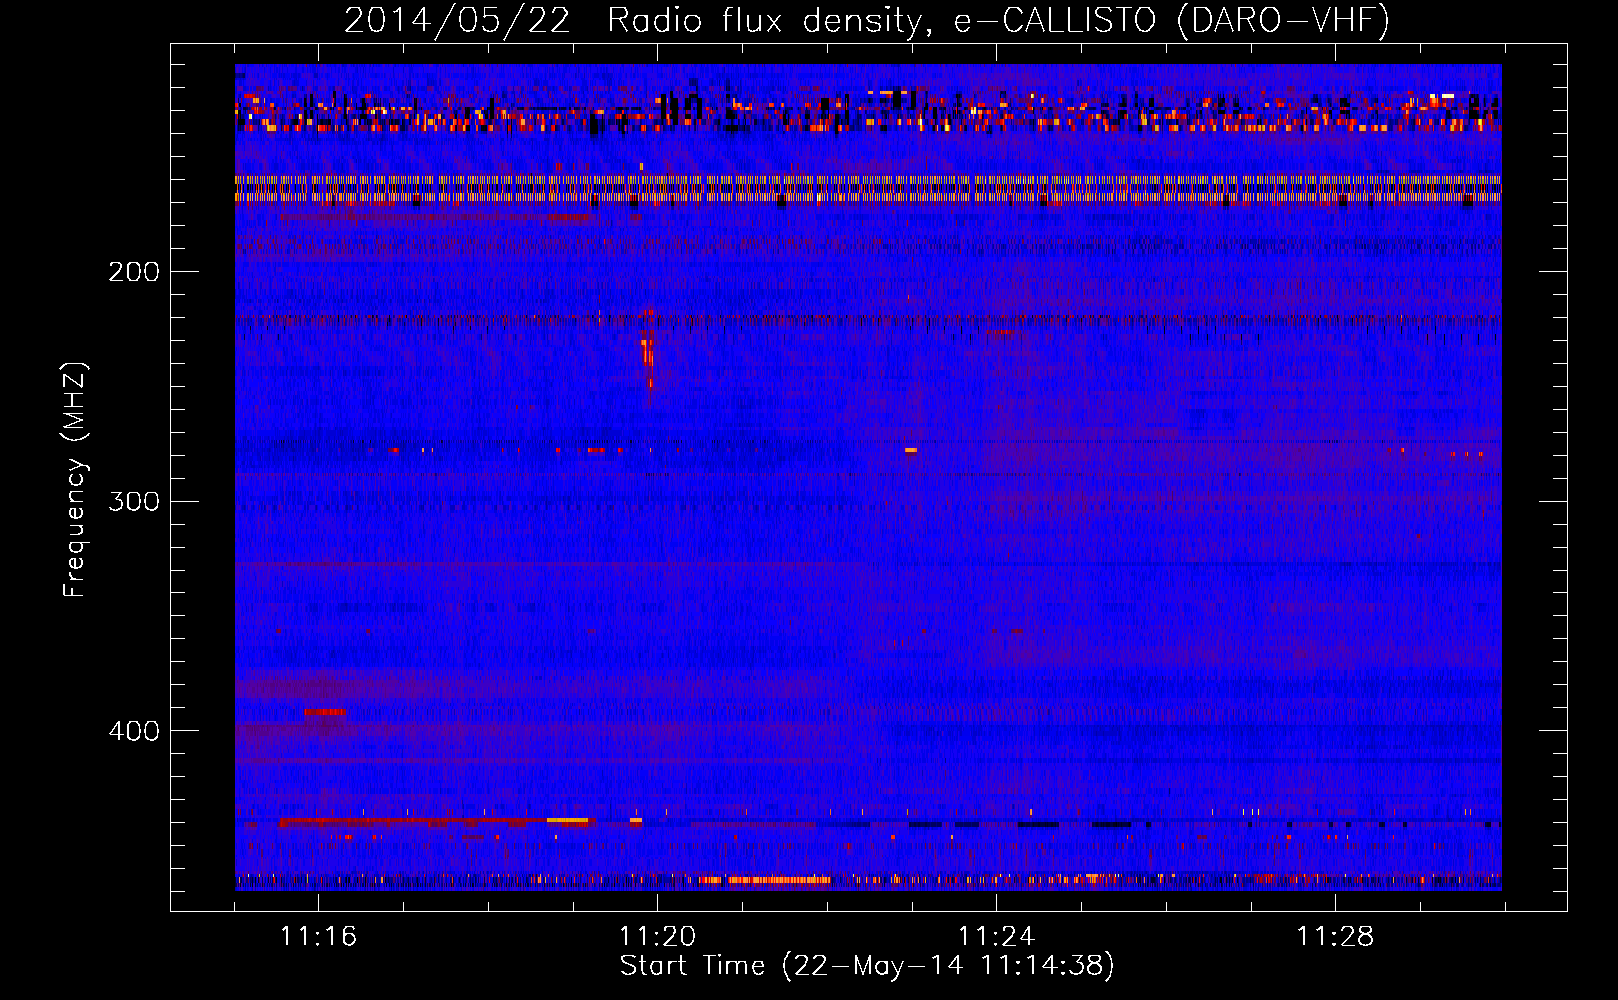Click the "Frequency (MHZ)" axis label

(x=76, y=480)
